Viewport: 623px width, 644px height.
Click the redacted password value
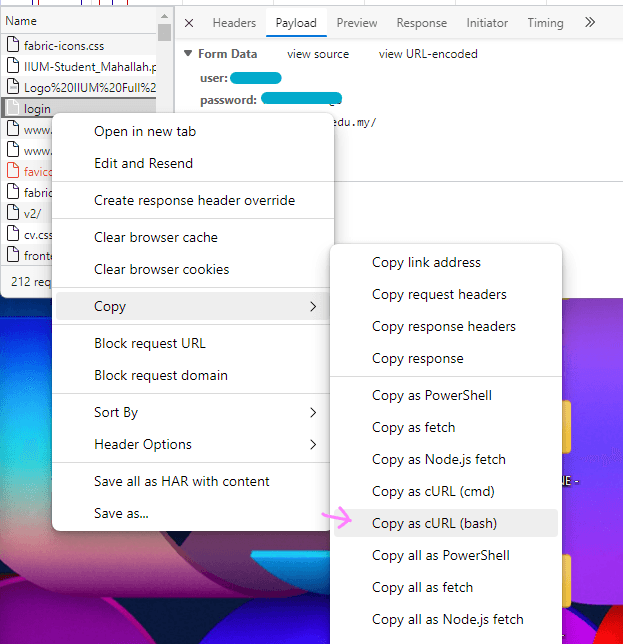point(301,99)
